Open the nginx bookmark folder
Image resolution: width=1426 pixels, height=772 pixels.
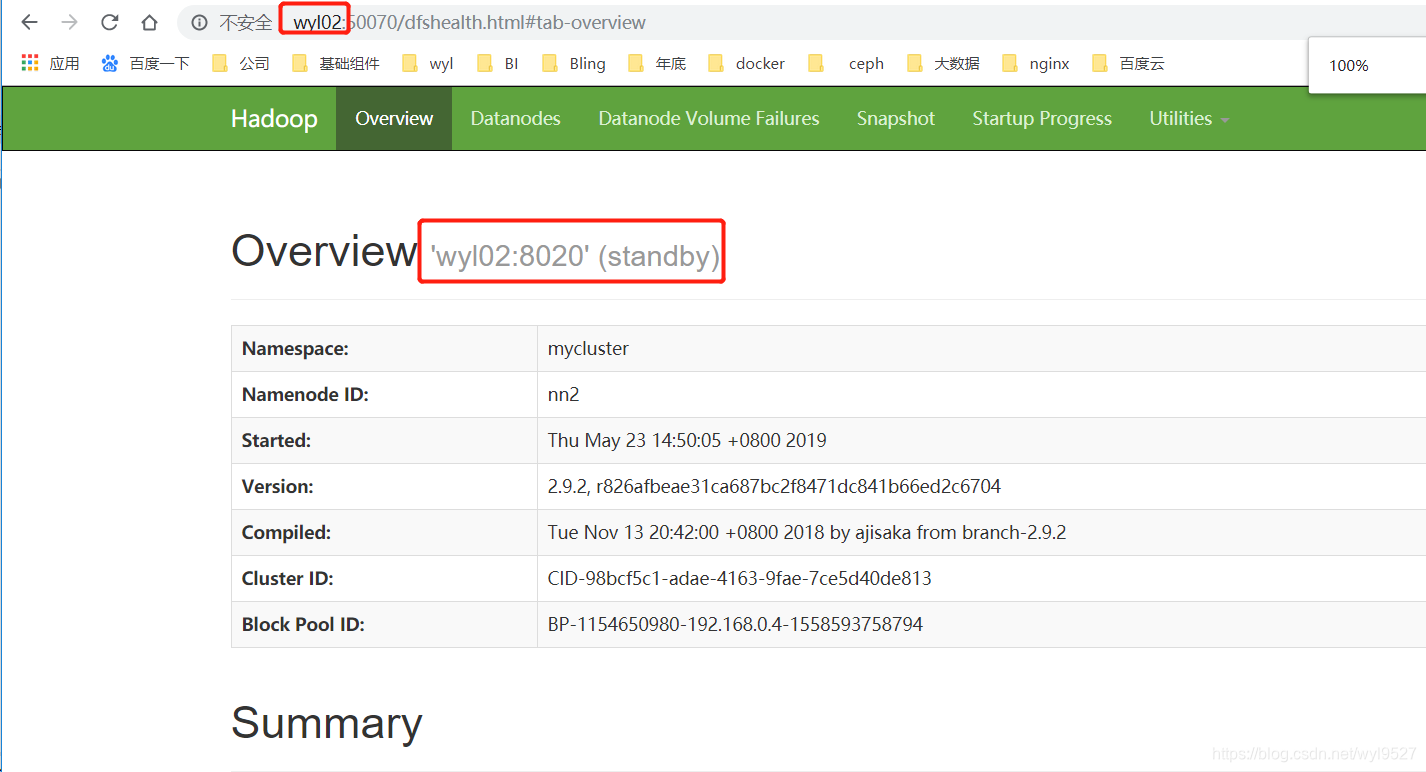[1035, 63]
